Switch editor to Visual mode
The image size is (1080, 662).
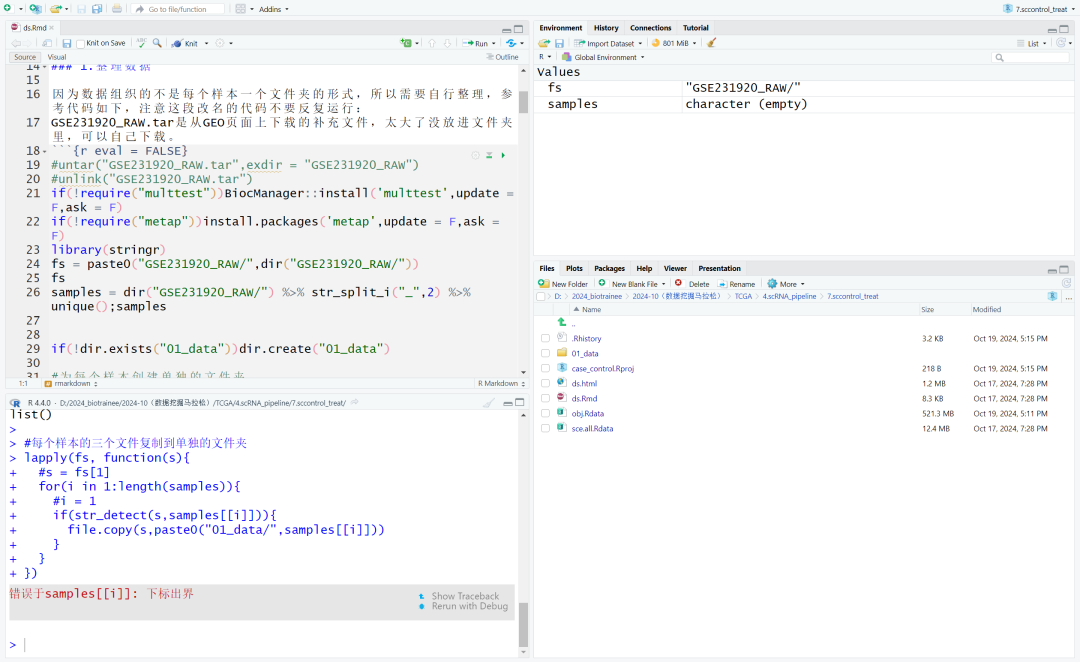[56, 57]
